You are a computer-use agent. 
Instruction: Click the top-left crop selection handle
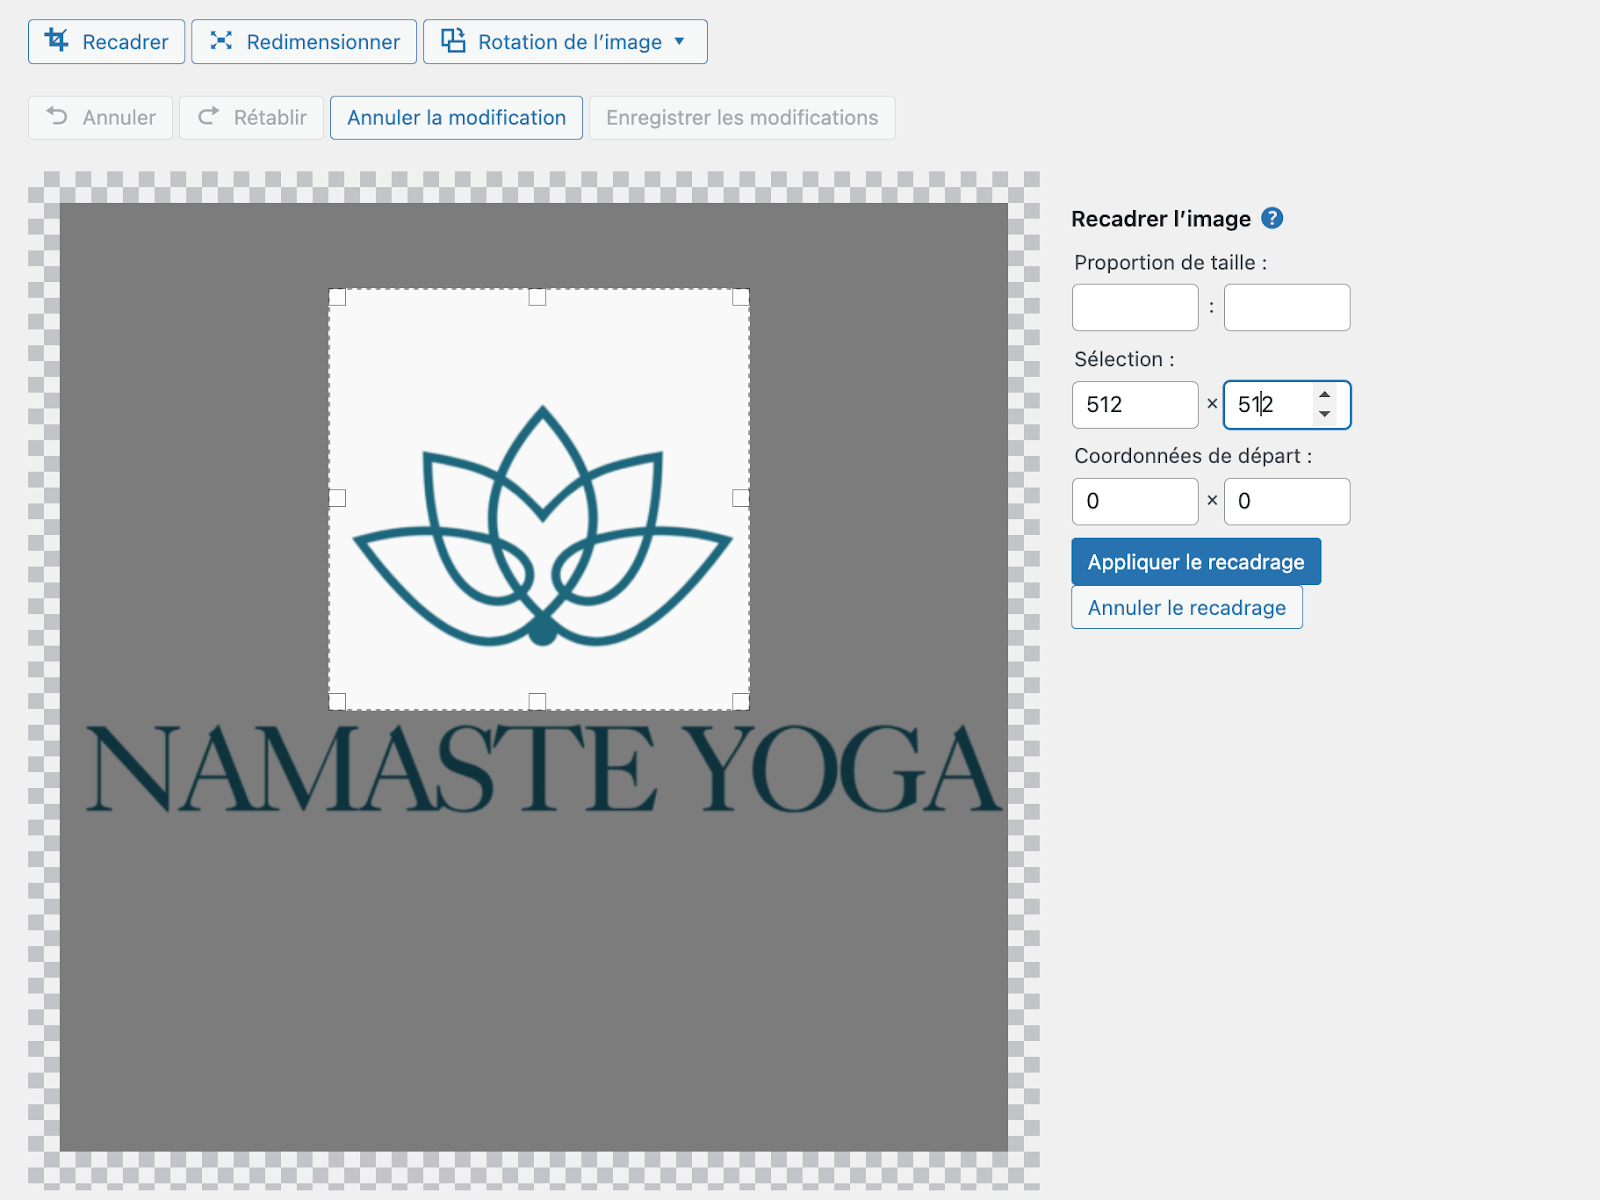click(x=338, y=298)
